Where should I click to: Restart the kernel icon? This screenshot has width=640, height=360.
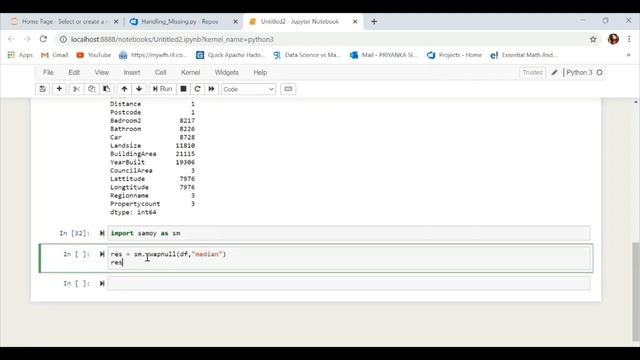(197, 89)
